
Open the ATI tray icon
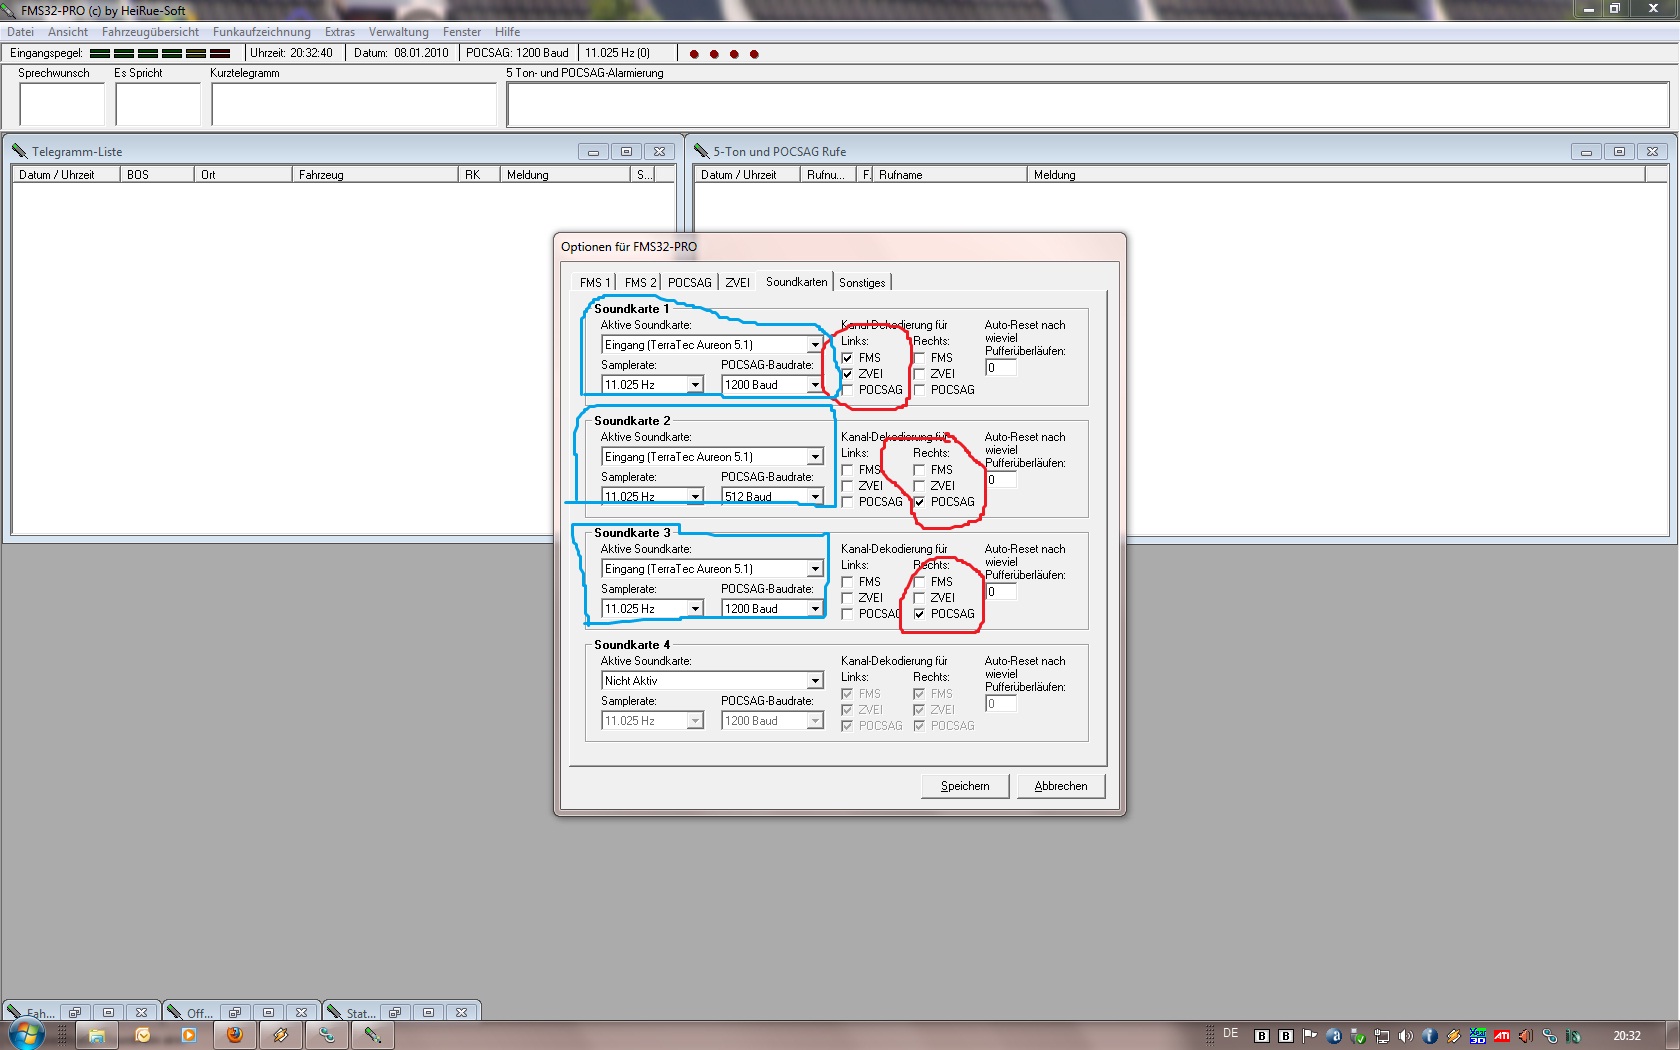click(x=1502, y=1036)
